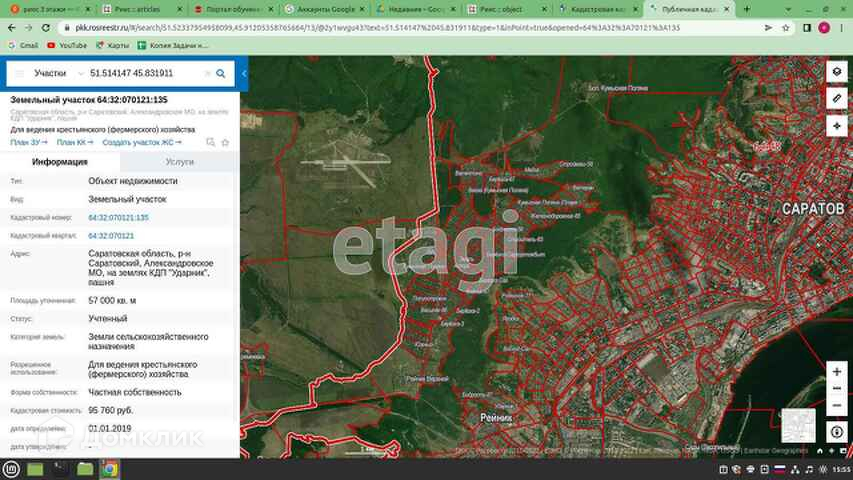The height and width of the screenshot is (480, 853).
Task: Click the share icon in address bar
Action: pyautogui.click(x=768, y=28)
